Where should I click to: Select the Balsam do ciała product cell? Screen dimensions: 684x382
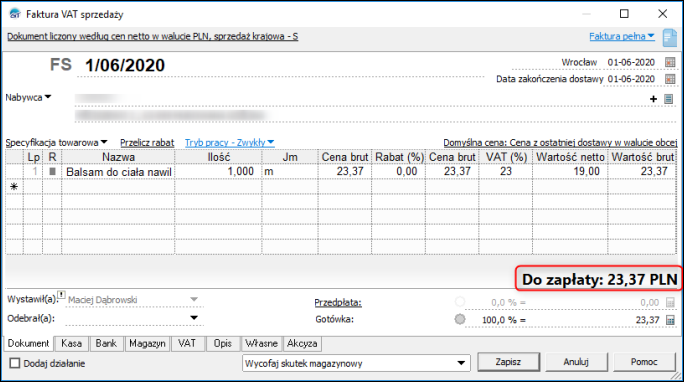118,171
